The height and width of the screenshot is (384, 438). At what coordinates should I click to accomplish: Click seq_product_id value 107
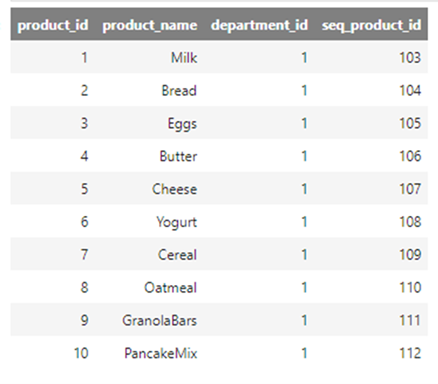(x=410, y=189)
